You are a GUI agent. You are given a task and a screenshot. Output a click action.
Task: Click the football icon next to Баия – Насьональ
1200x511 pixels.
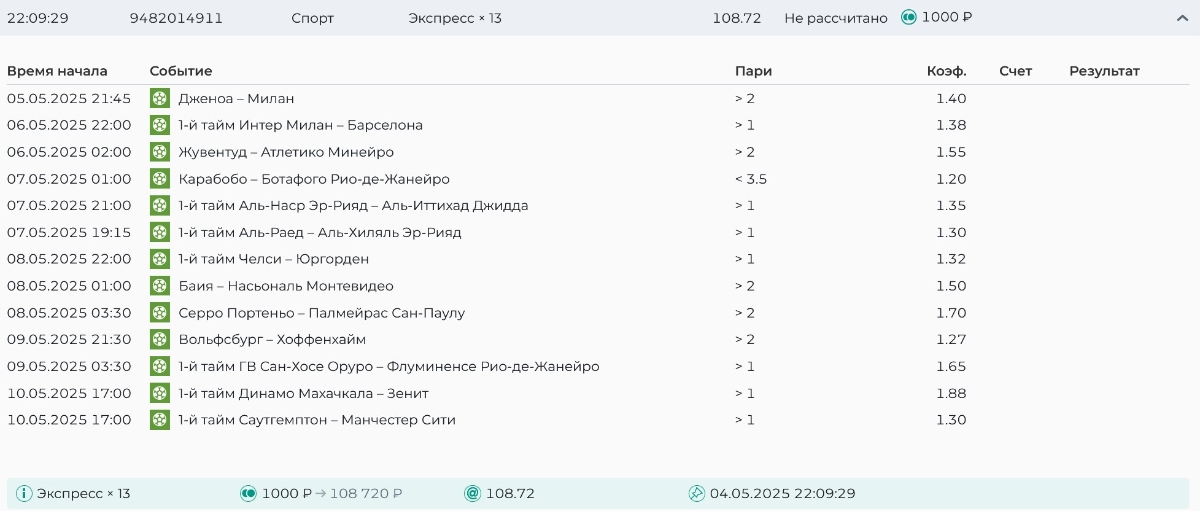coord(160,286)
